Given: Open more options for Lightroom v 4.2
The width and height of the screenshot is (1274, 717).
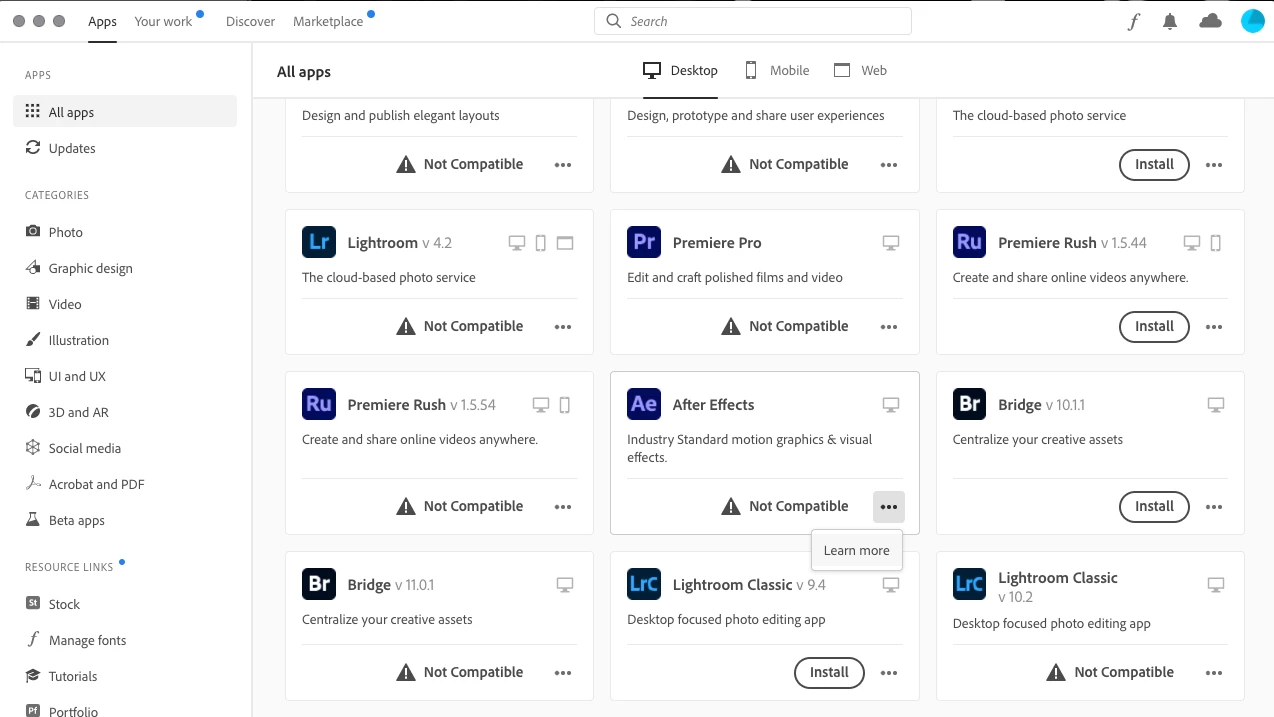Looking at the screenshot, I should 563,326.
